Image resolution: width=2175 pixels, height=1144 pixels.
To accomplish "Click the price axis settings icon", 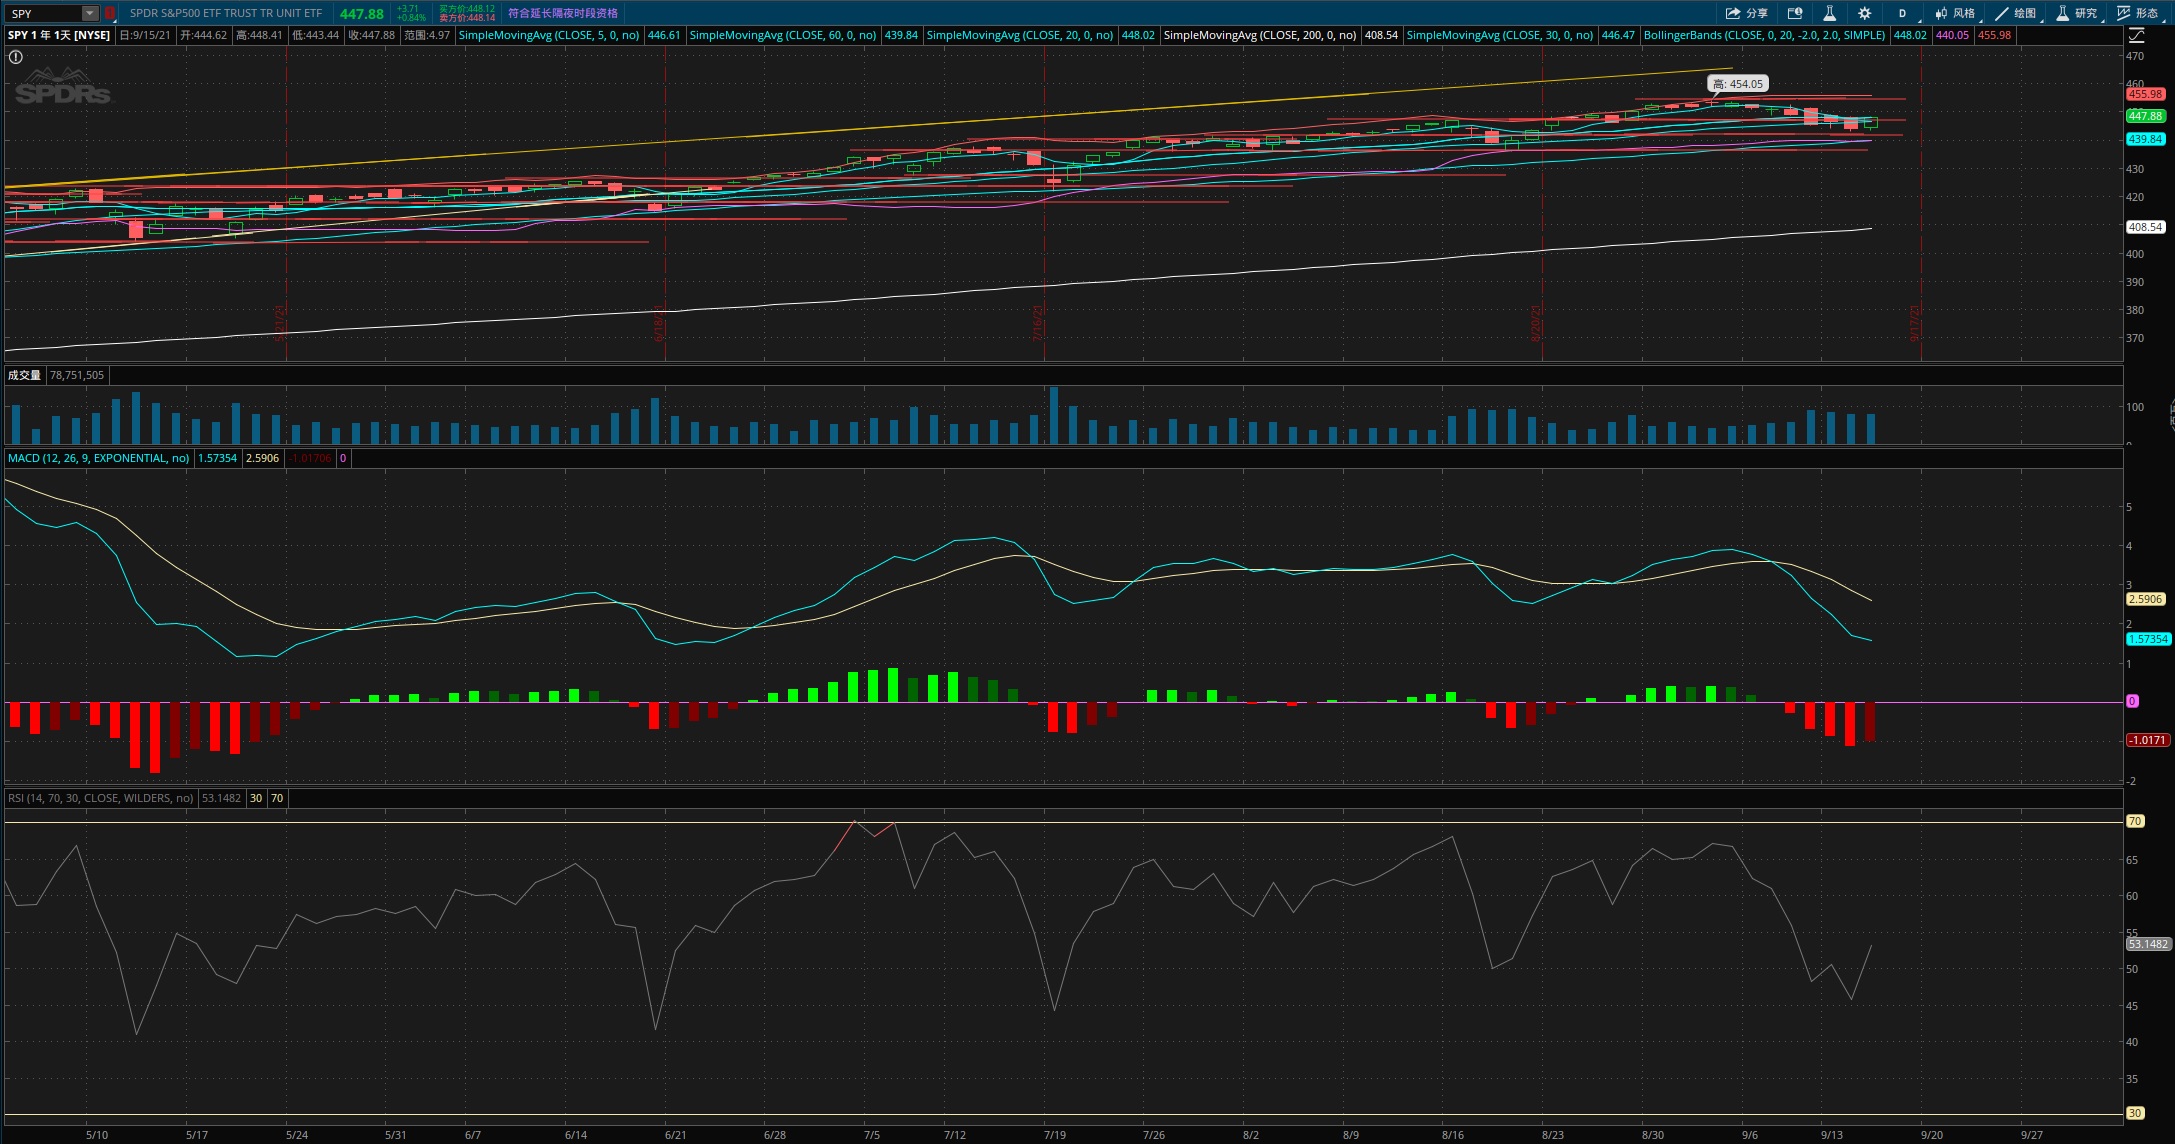I will pos(2136,35).
